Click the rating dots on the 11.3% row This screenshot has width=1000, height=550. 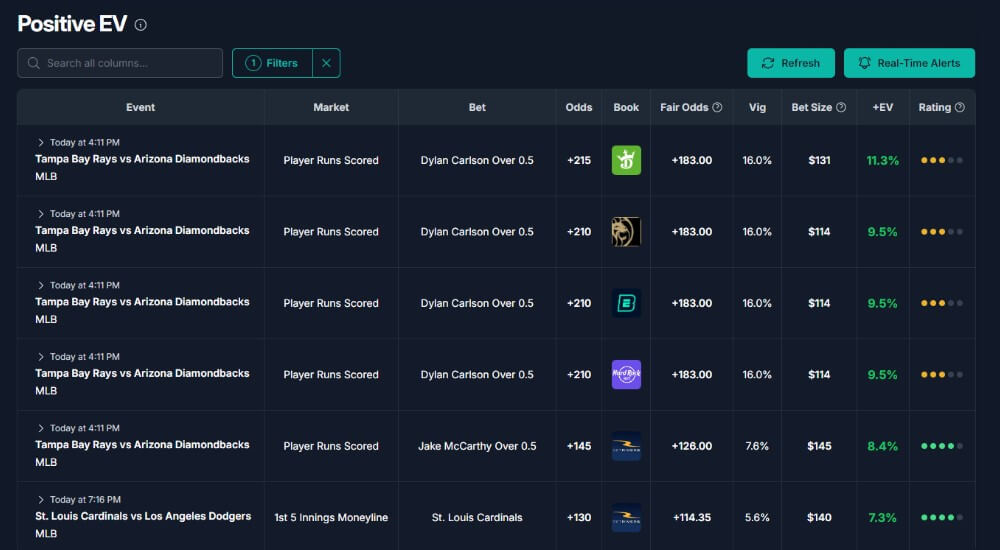942,160
